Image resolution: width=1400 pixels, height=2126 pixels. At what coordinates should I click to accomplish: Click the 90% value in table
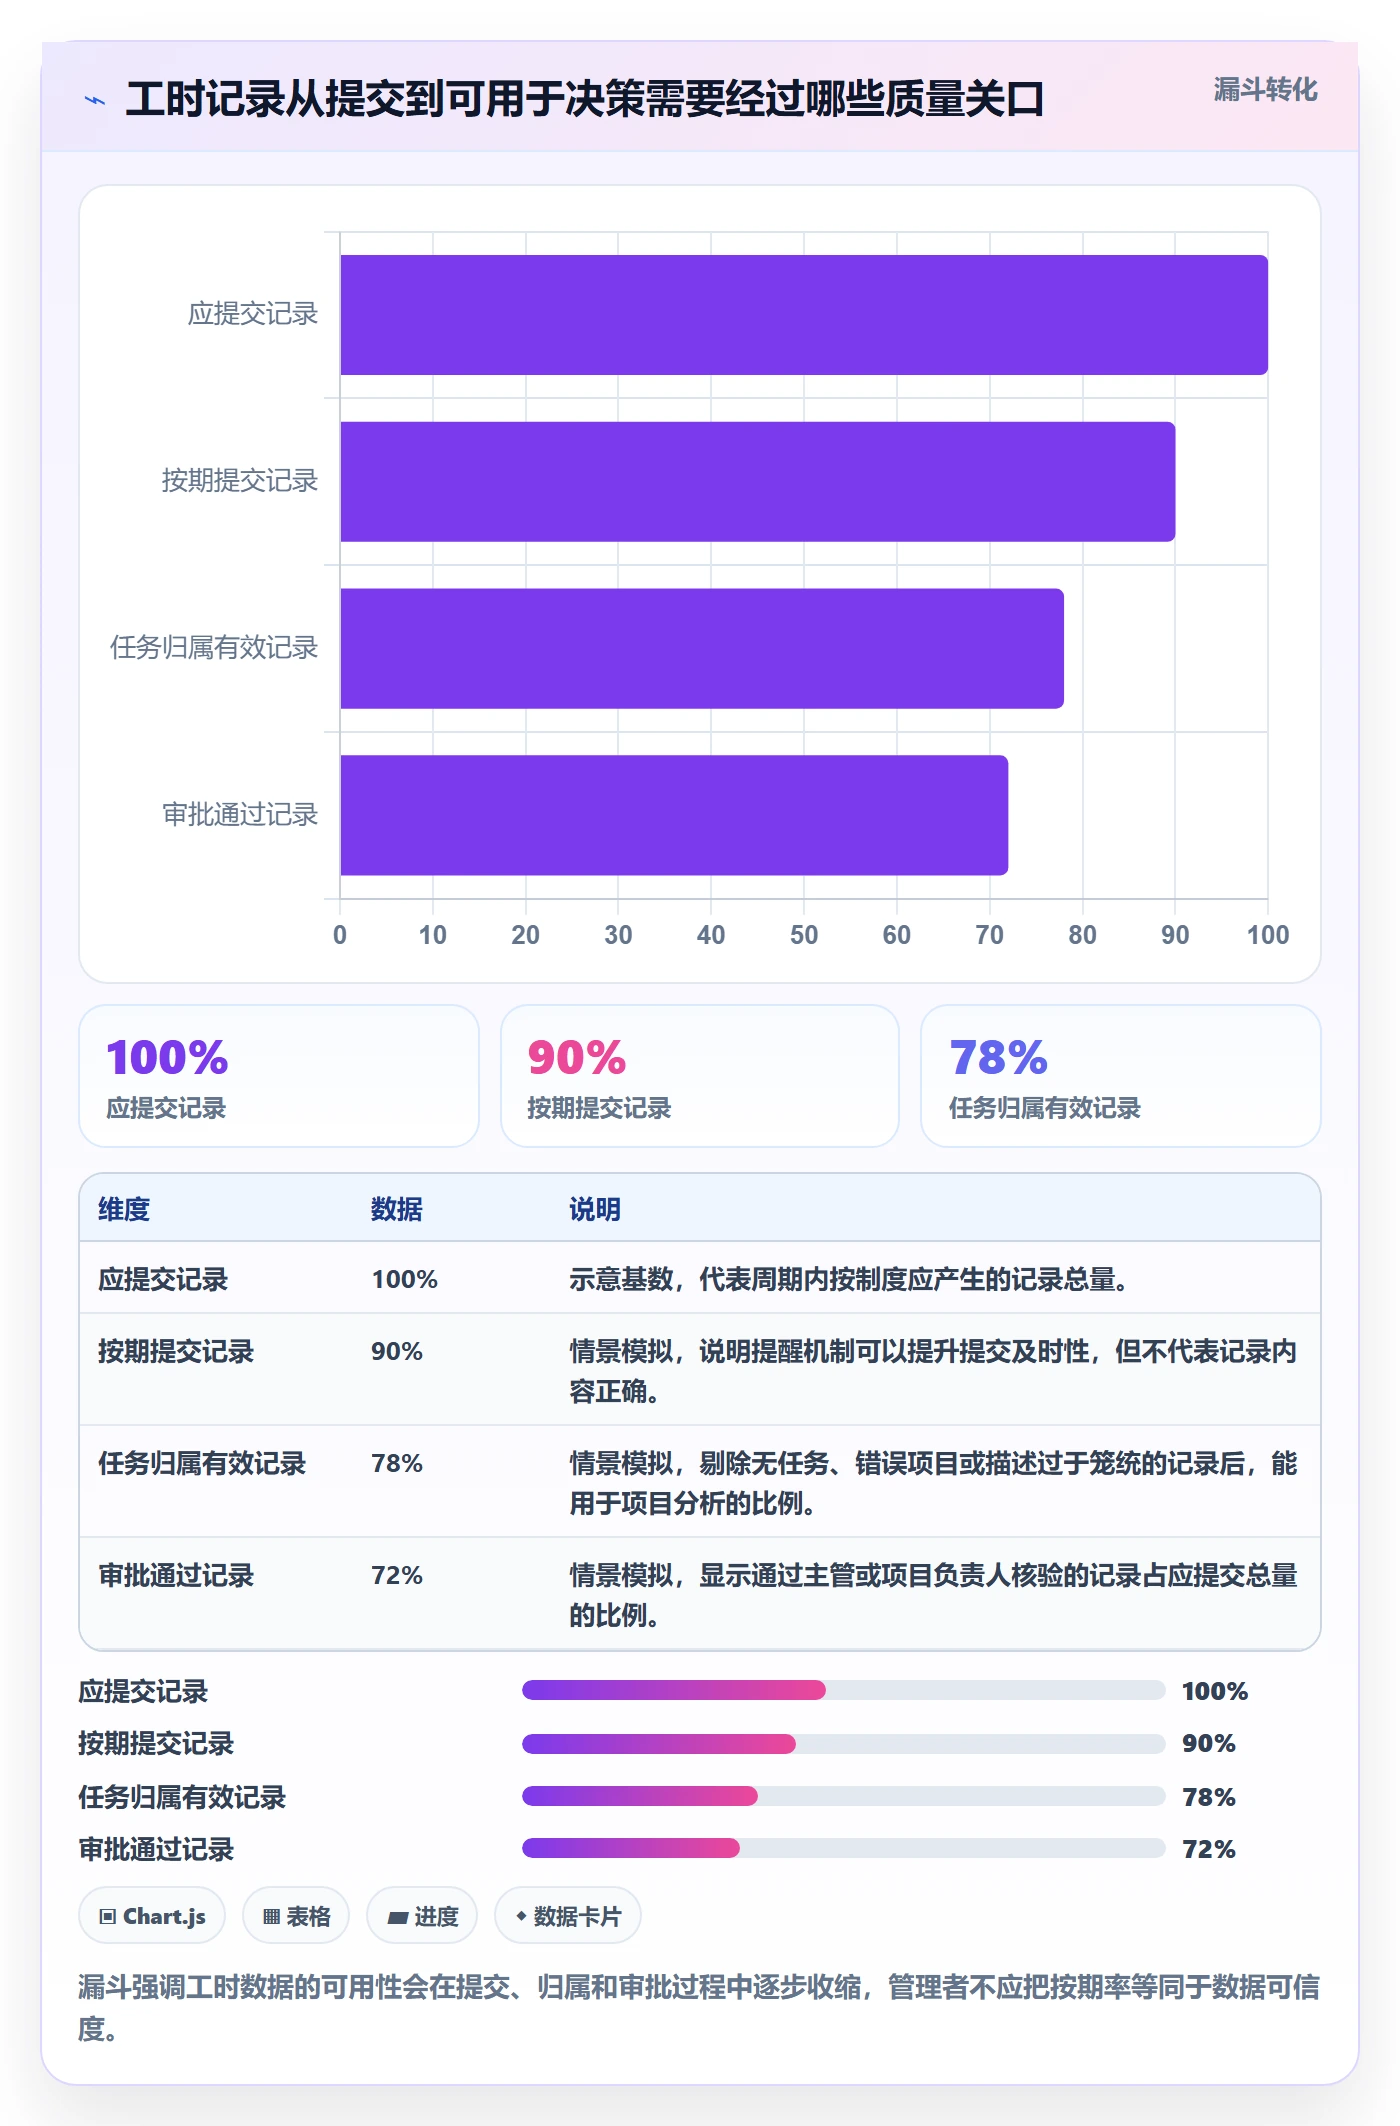pyautogui.click(x=397, y=1351)
